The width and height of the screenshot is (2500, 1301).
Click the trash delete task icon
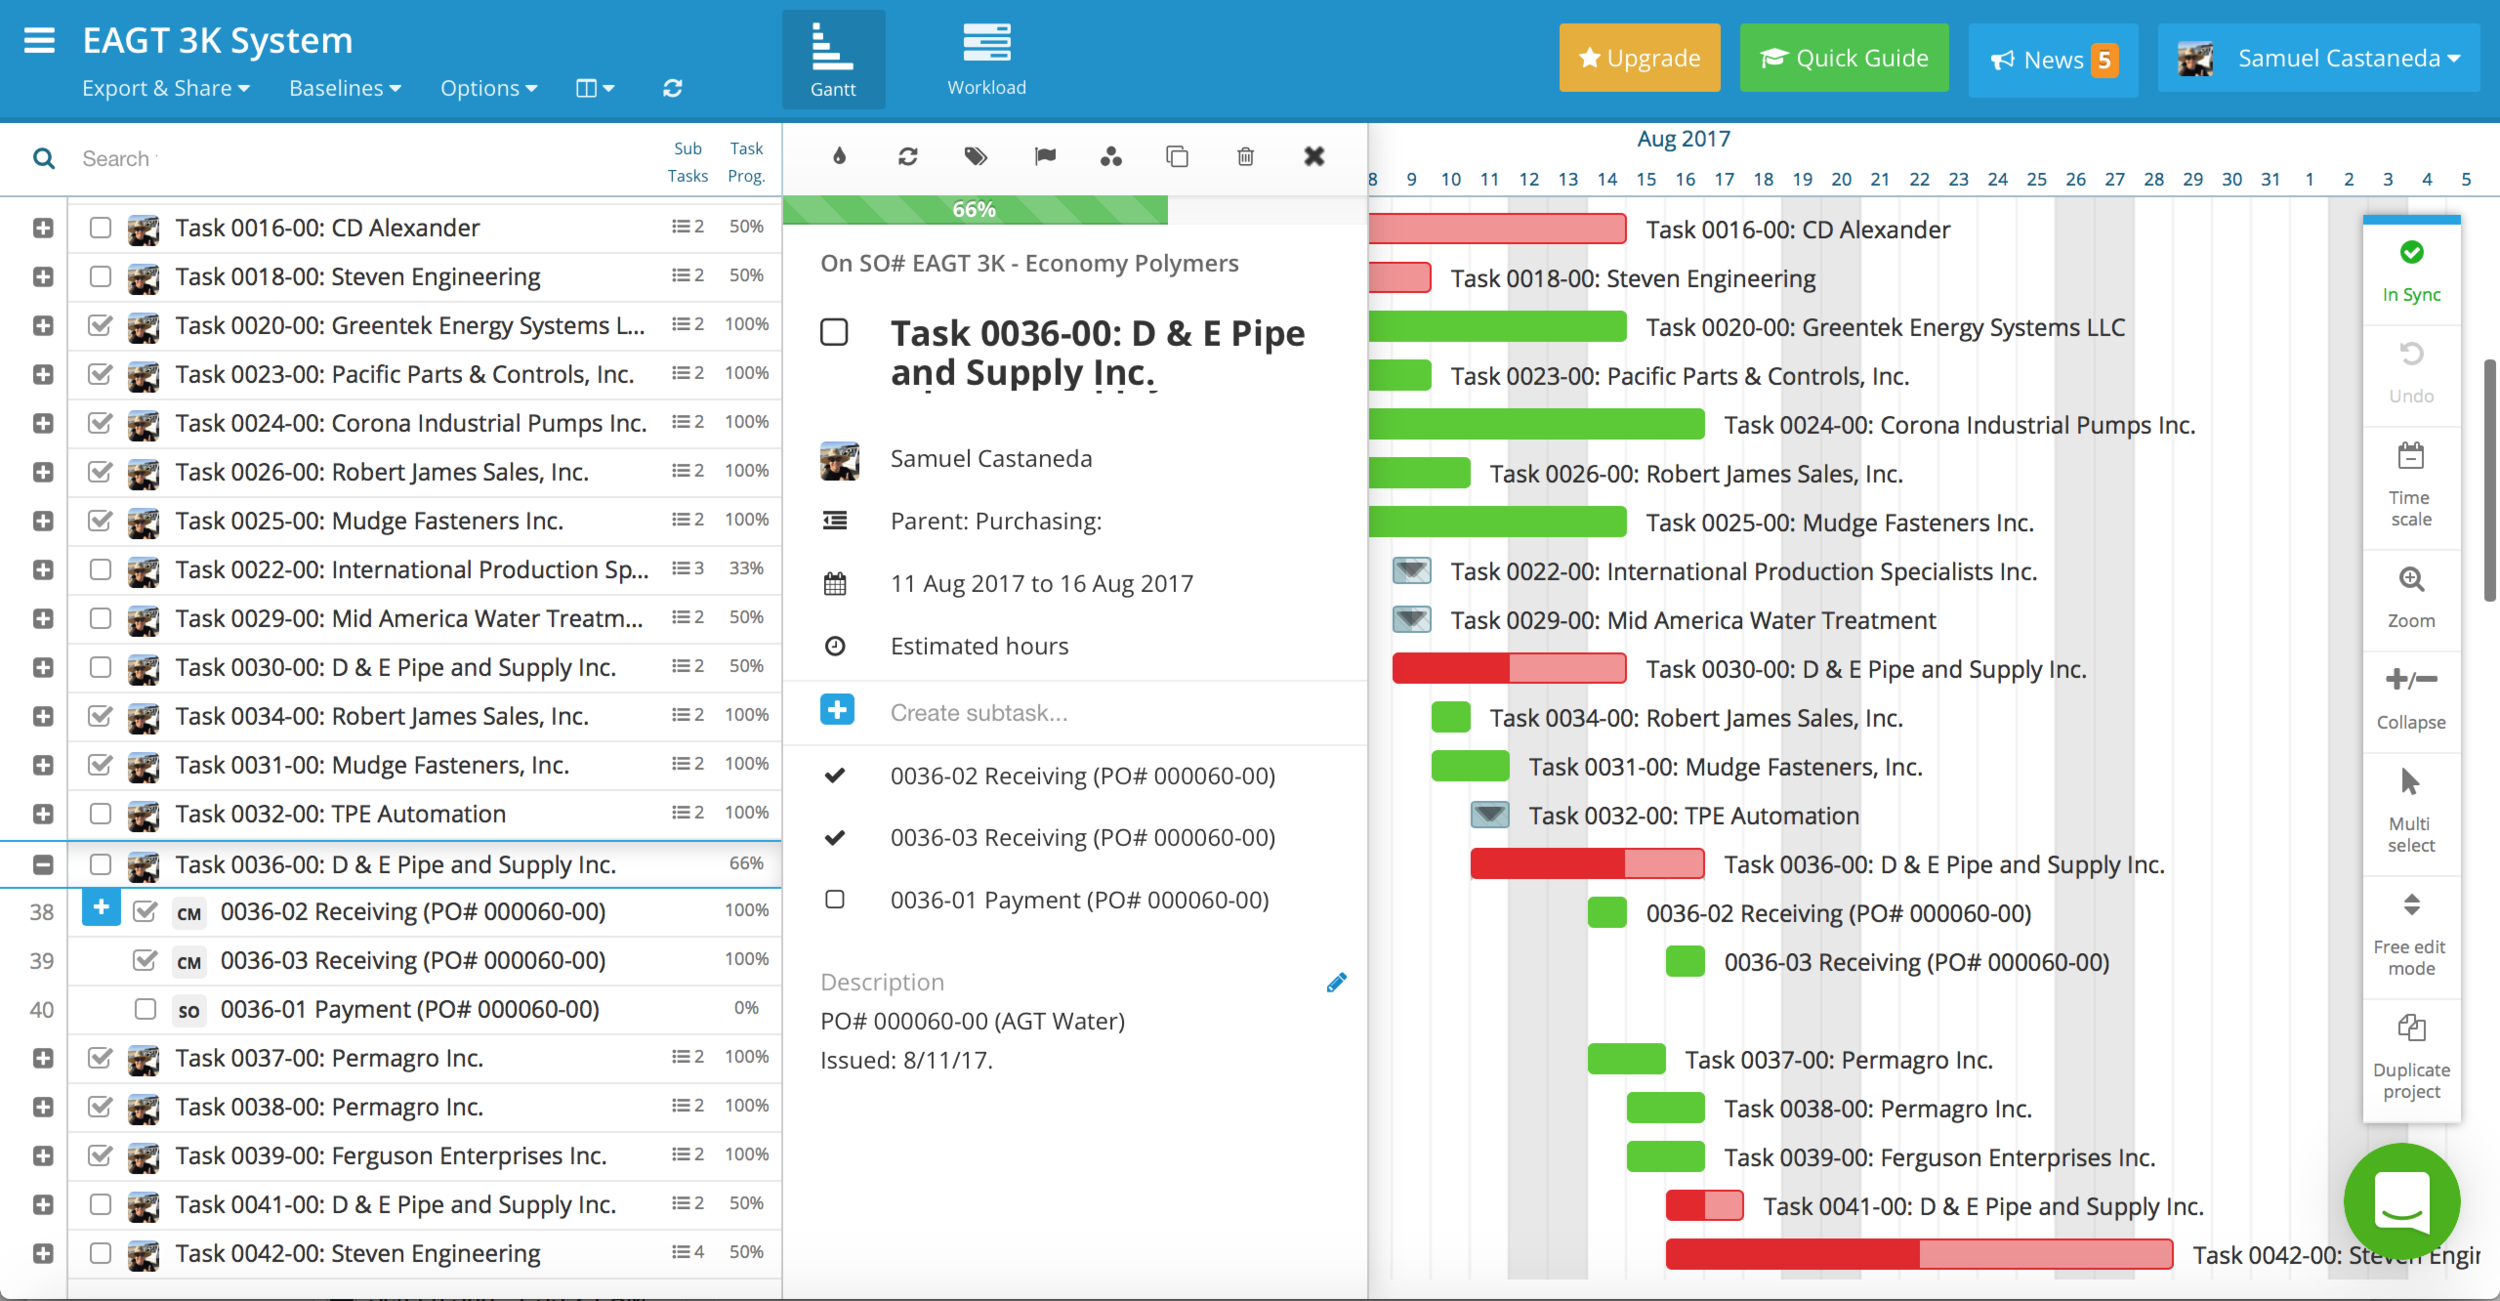(x=1246, y=156)
